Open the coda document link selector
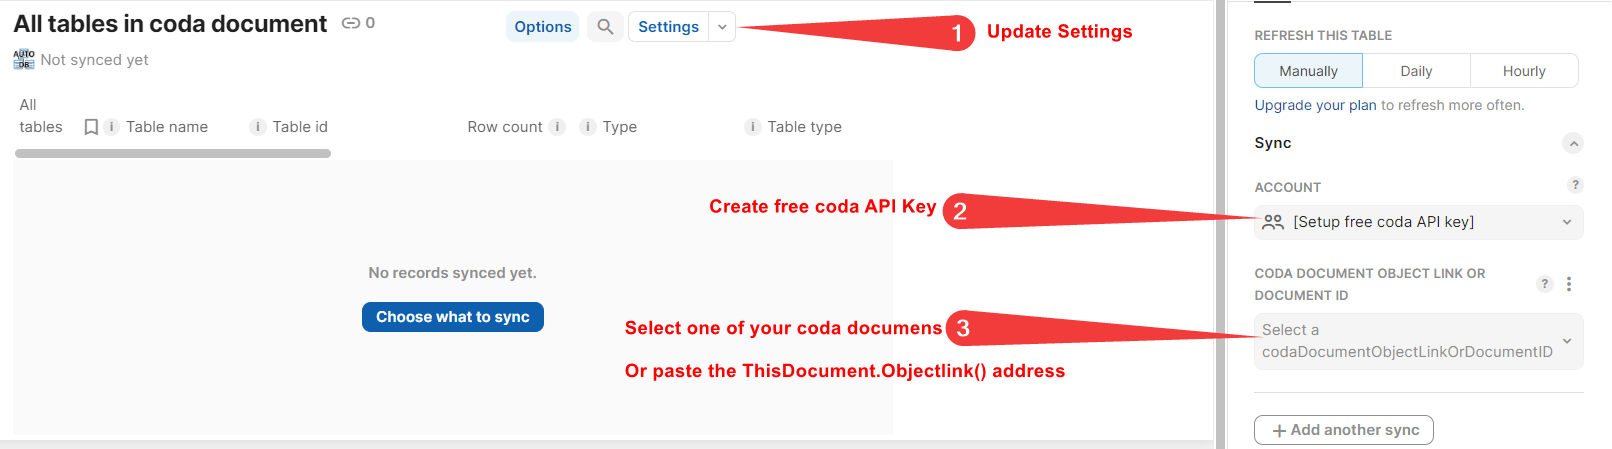The height and width of the screenshot is (449, 1612). pos(1418,341)
